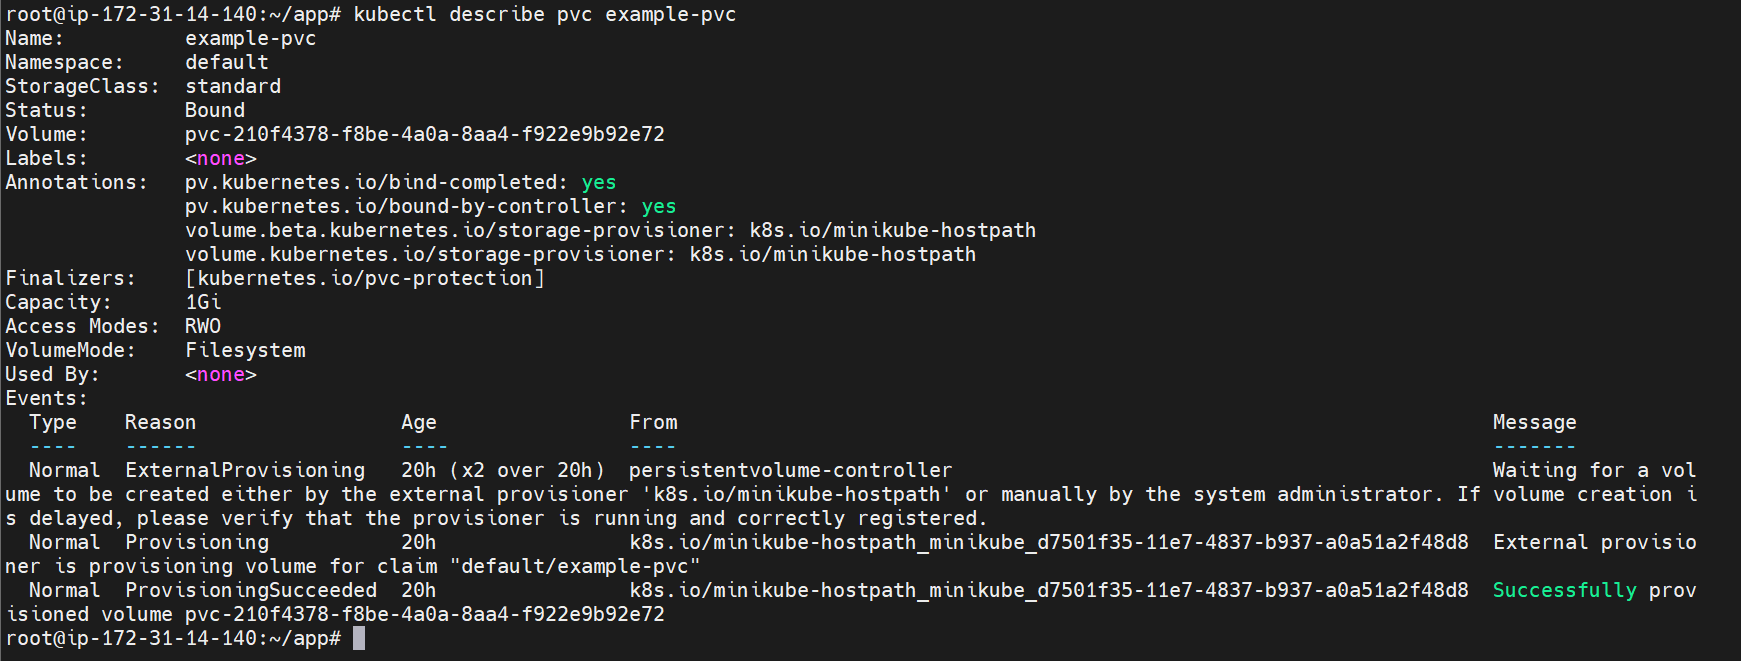Image resolution: width=1741 pixels, height=661 pixels.
Task: Click the "Bound" status value
Action: coord(215,110)
